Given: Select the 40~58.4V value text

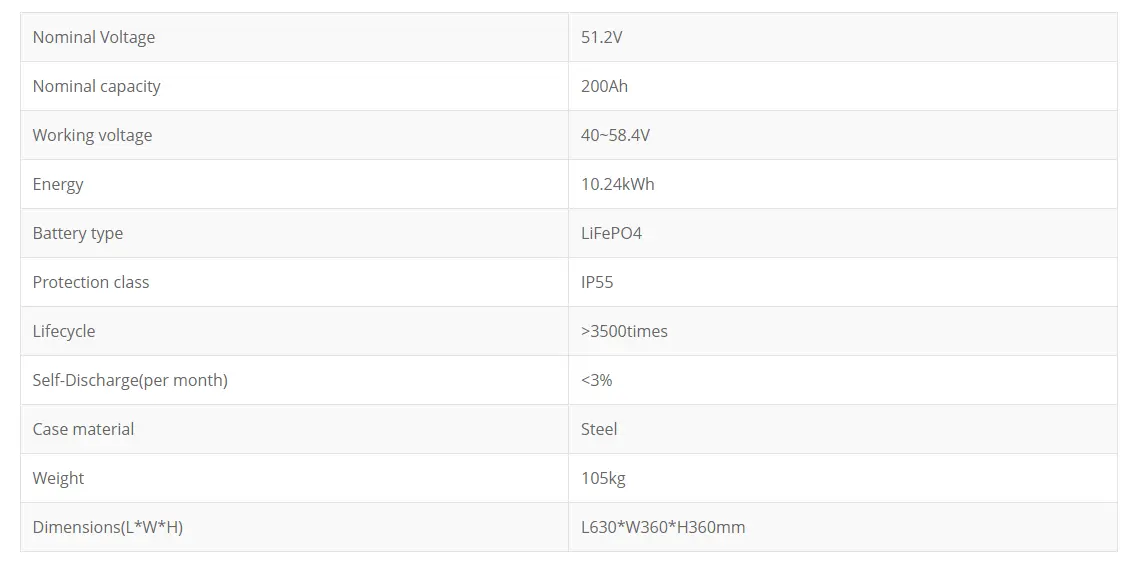Looking at the screenshot, I should (x=615, y=135).
